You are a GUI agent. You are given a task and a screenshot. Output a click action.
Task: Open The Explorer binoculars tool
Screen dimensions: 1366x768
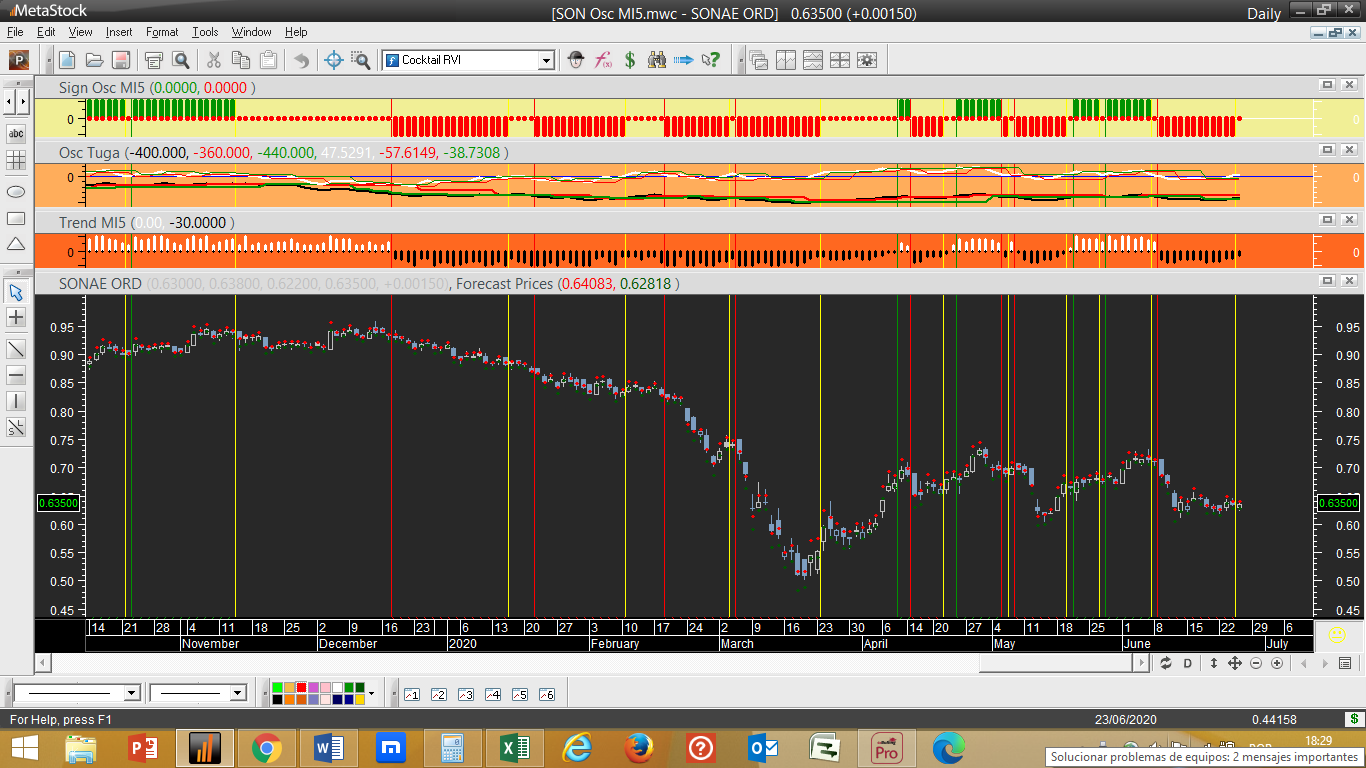click(657, 60)
